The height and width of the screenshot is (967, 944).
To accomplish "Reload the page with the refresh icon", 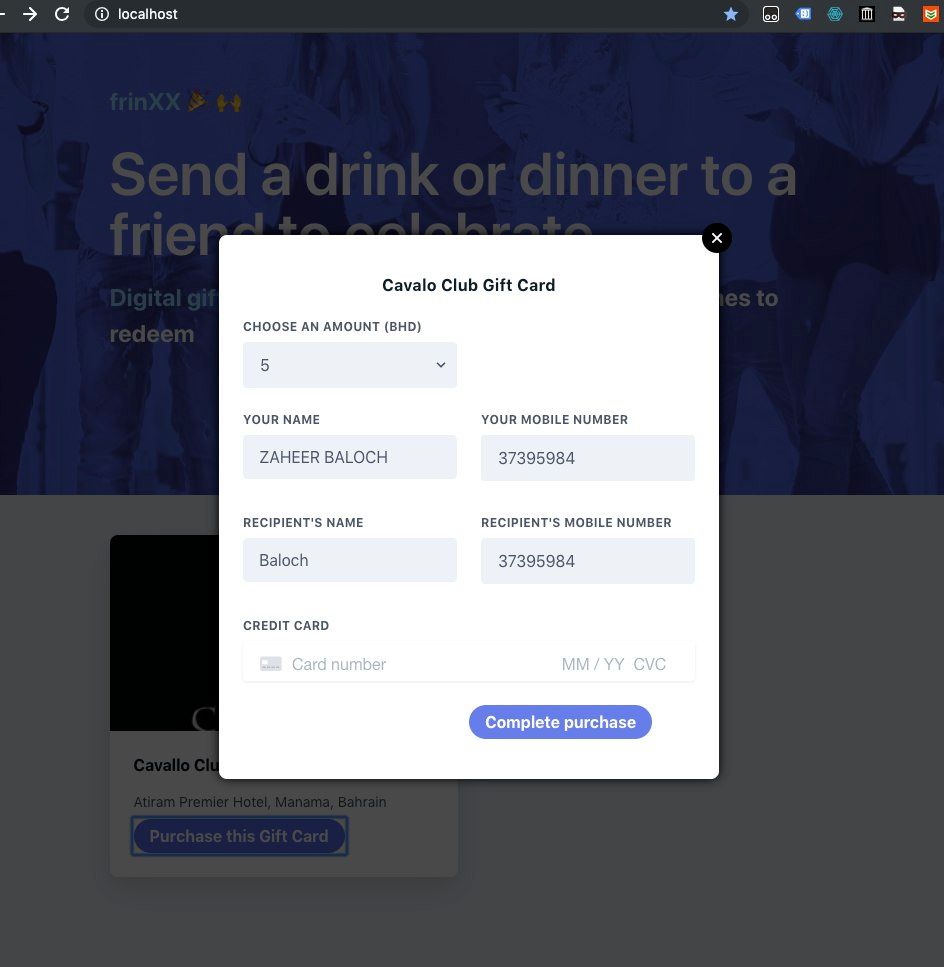I will tap(62, 14).
